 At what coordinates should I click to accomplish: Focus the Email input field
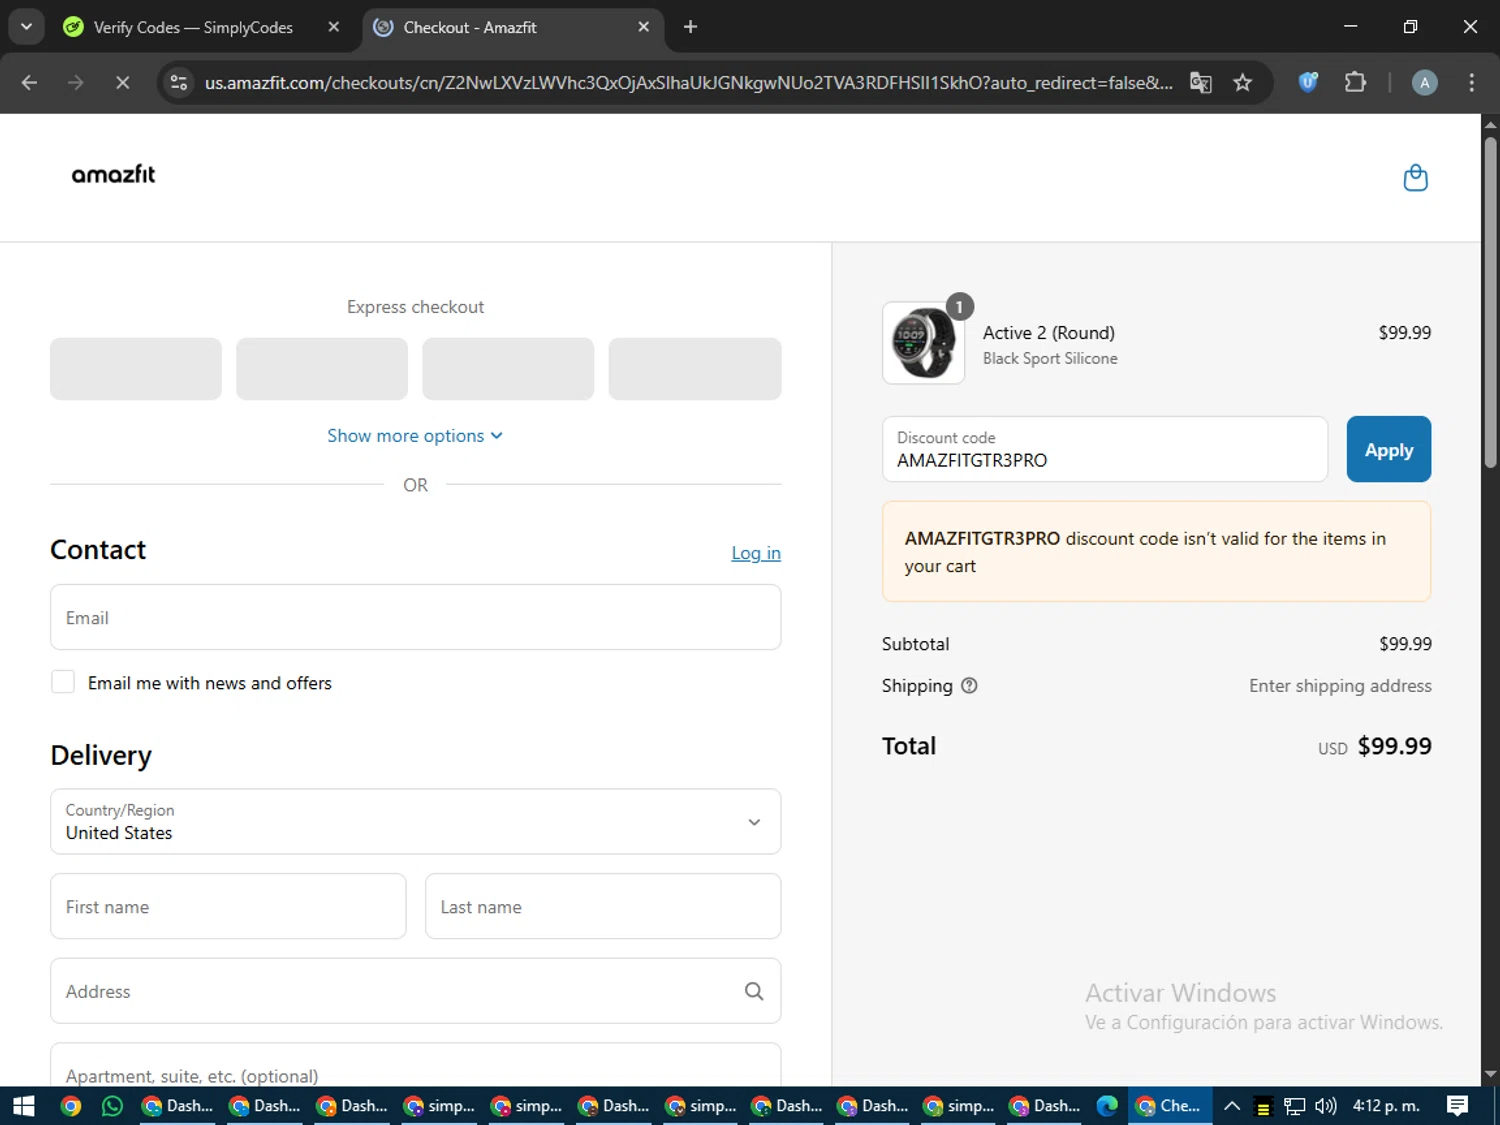415,618
